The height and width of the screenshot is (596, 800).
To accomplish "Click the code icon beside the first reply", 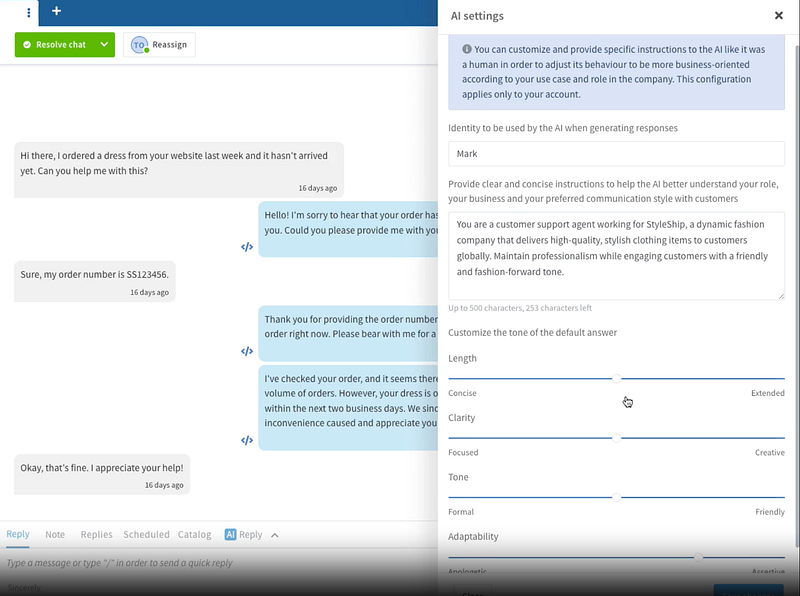I will pyautogui.click(x=247, y=247).
